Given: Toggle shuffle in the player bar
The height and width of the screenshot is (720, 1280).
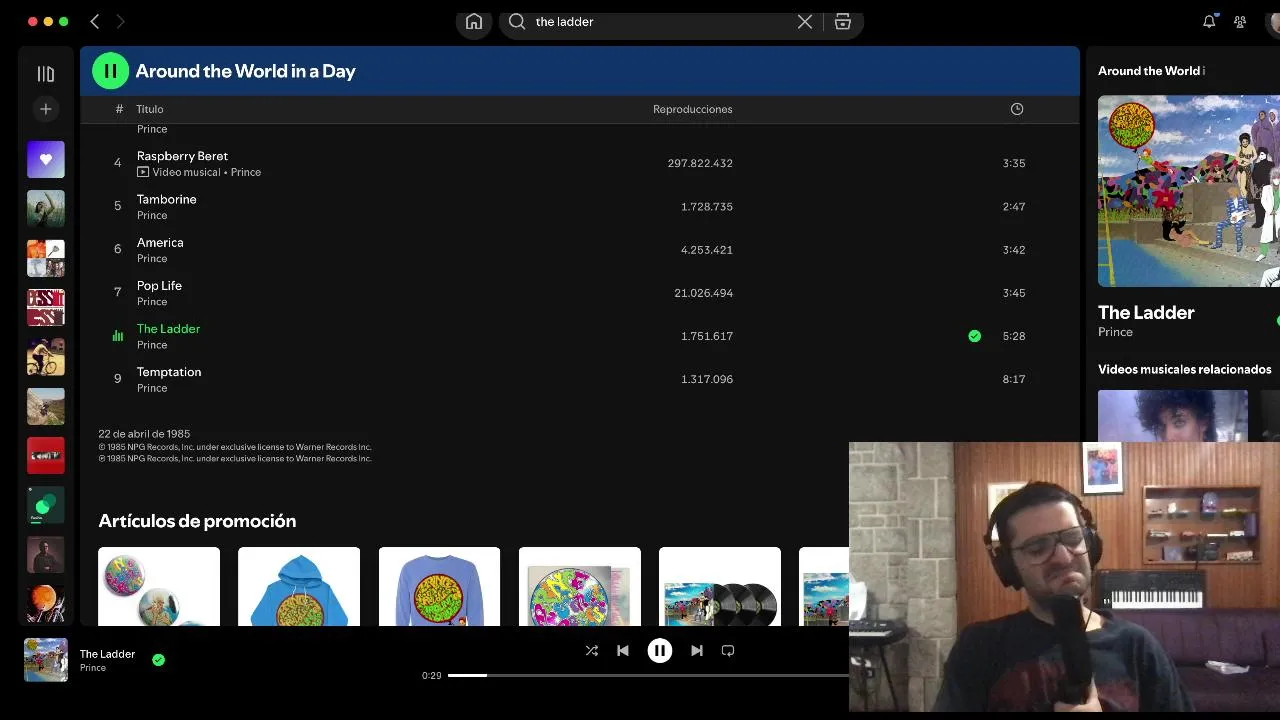Looking at the screenshot, I should pos(592,651).
